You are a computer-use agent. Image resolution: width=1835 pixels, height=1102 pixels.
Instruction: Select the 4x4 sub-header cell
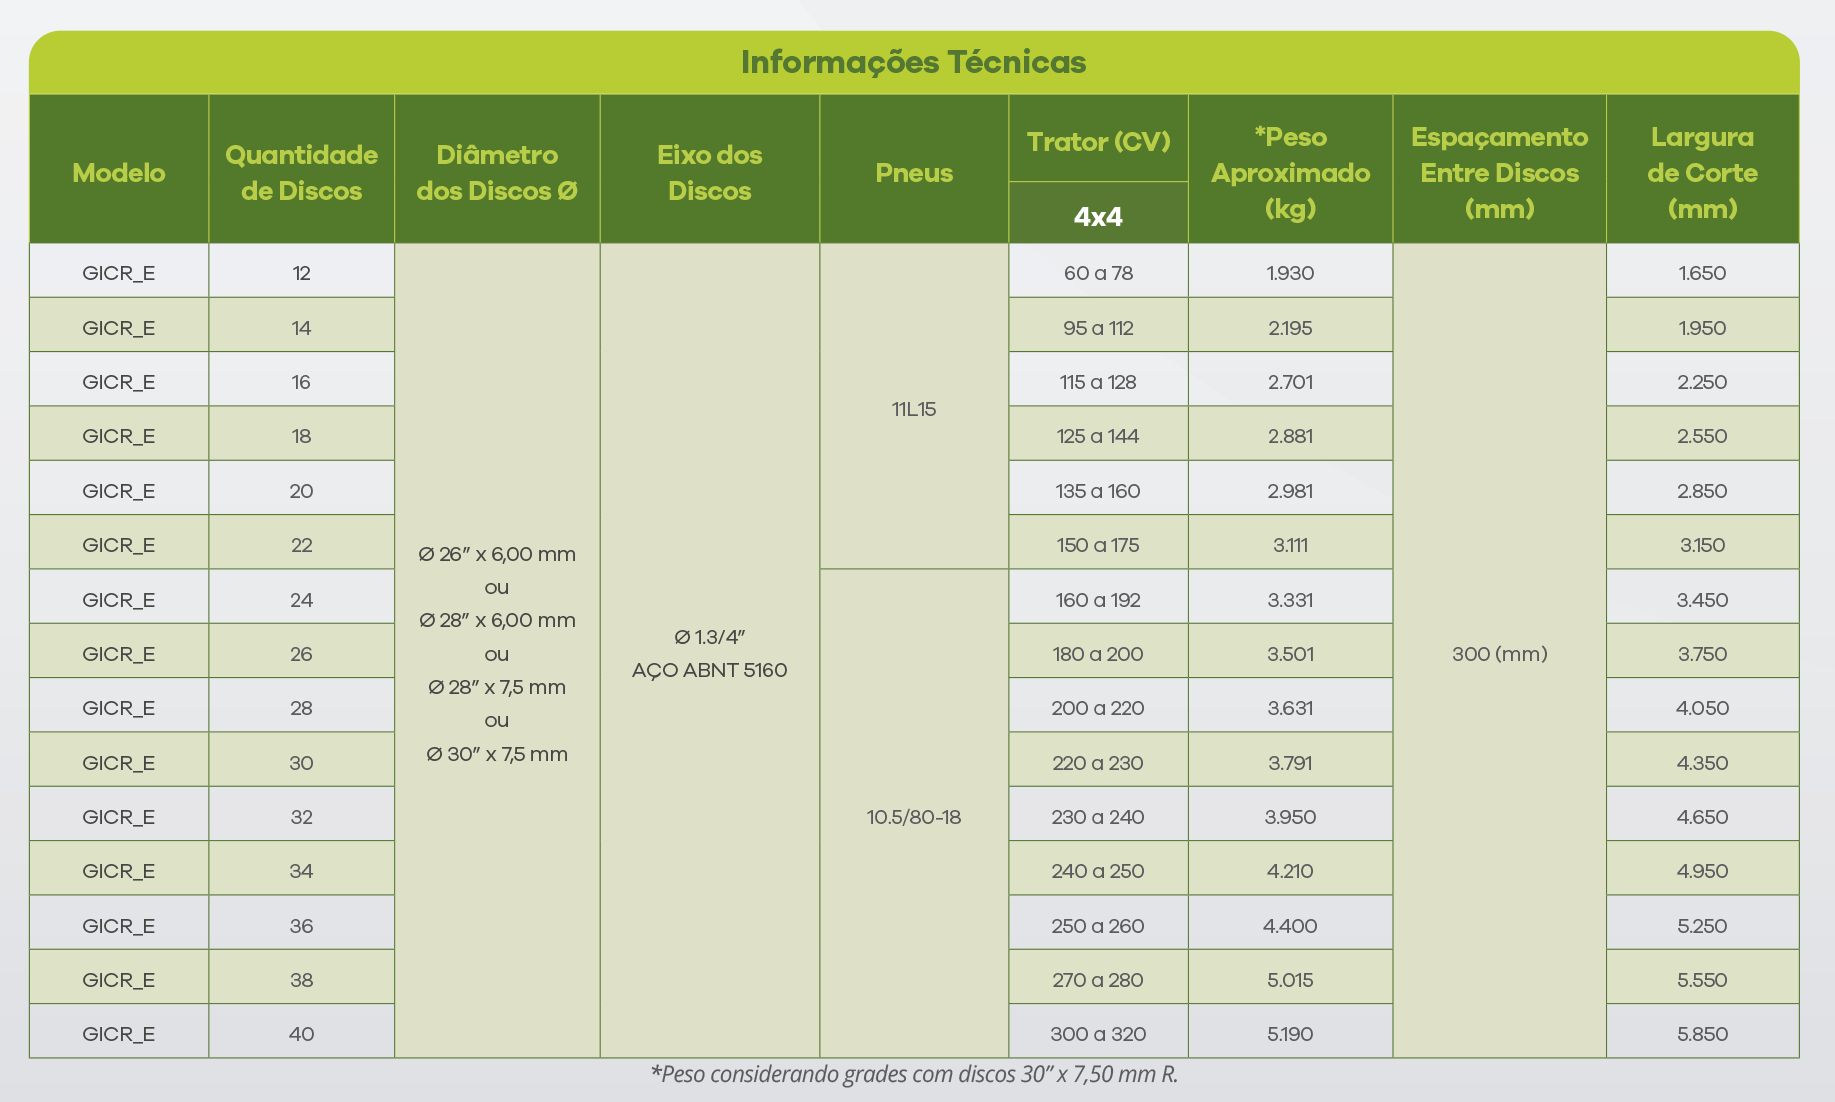point(1098,216)
